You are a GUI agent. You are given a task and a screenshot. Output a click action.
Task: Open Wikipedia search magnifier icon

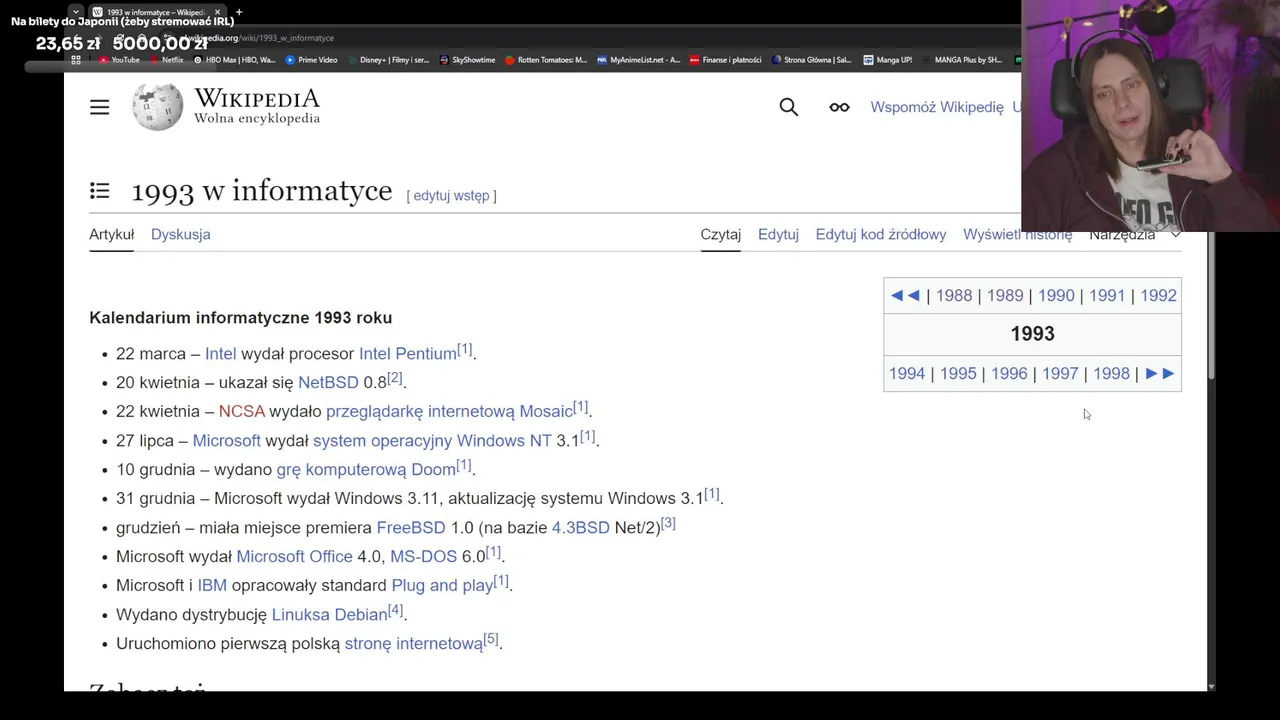(788, 107)
